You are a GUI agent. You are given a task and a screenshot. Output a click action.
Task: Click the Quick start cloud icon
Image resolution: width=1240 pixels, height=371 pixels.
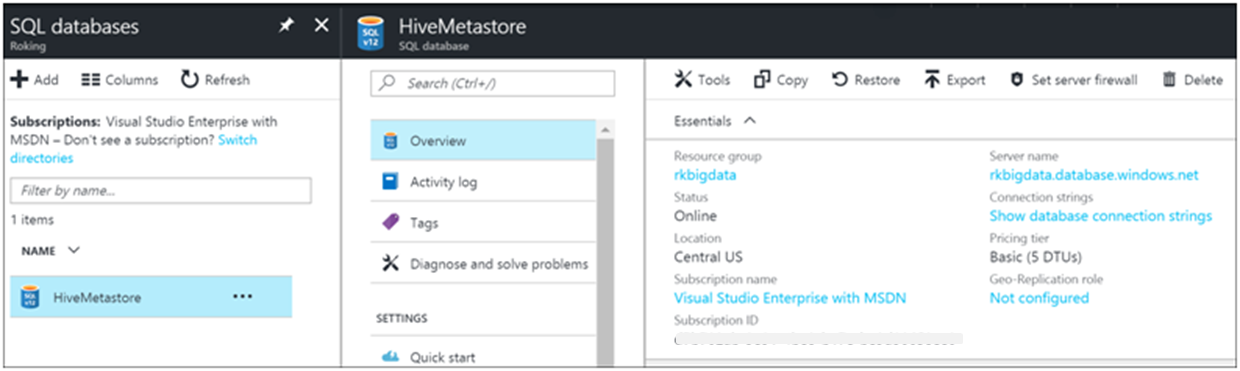(391, 357)
